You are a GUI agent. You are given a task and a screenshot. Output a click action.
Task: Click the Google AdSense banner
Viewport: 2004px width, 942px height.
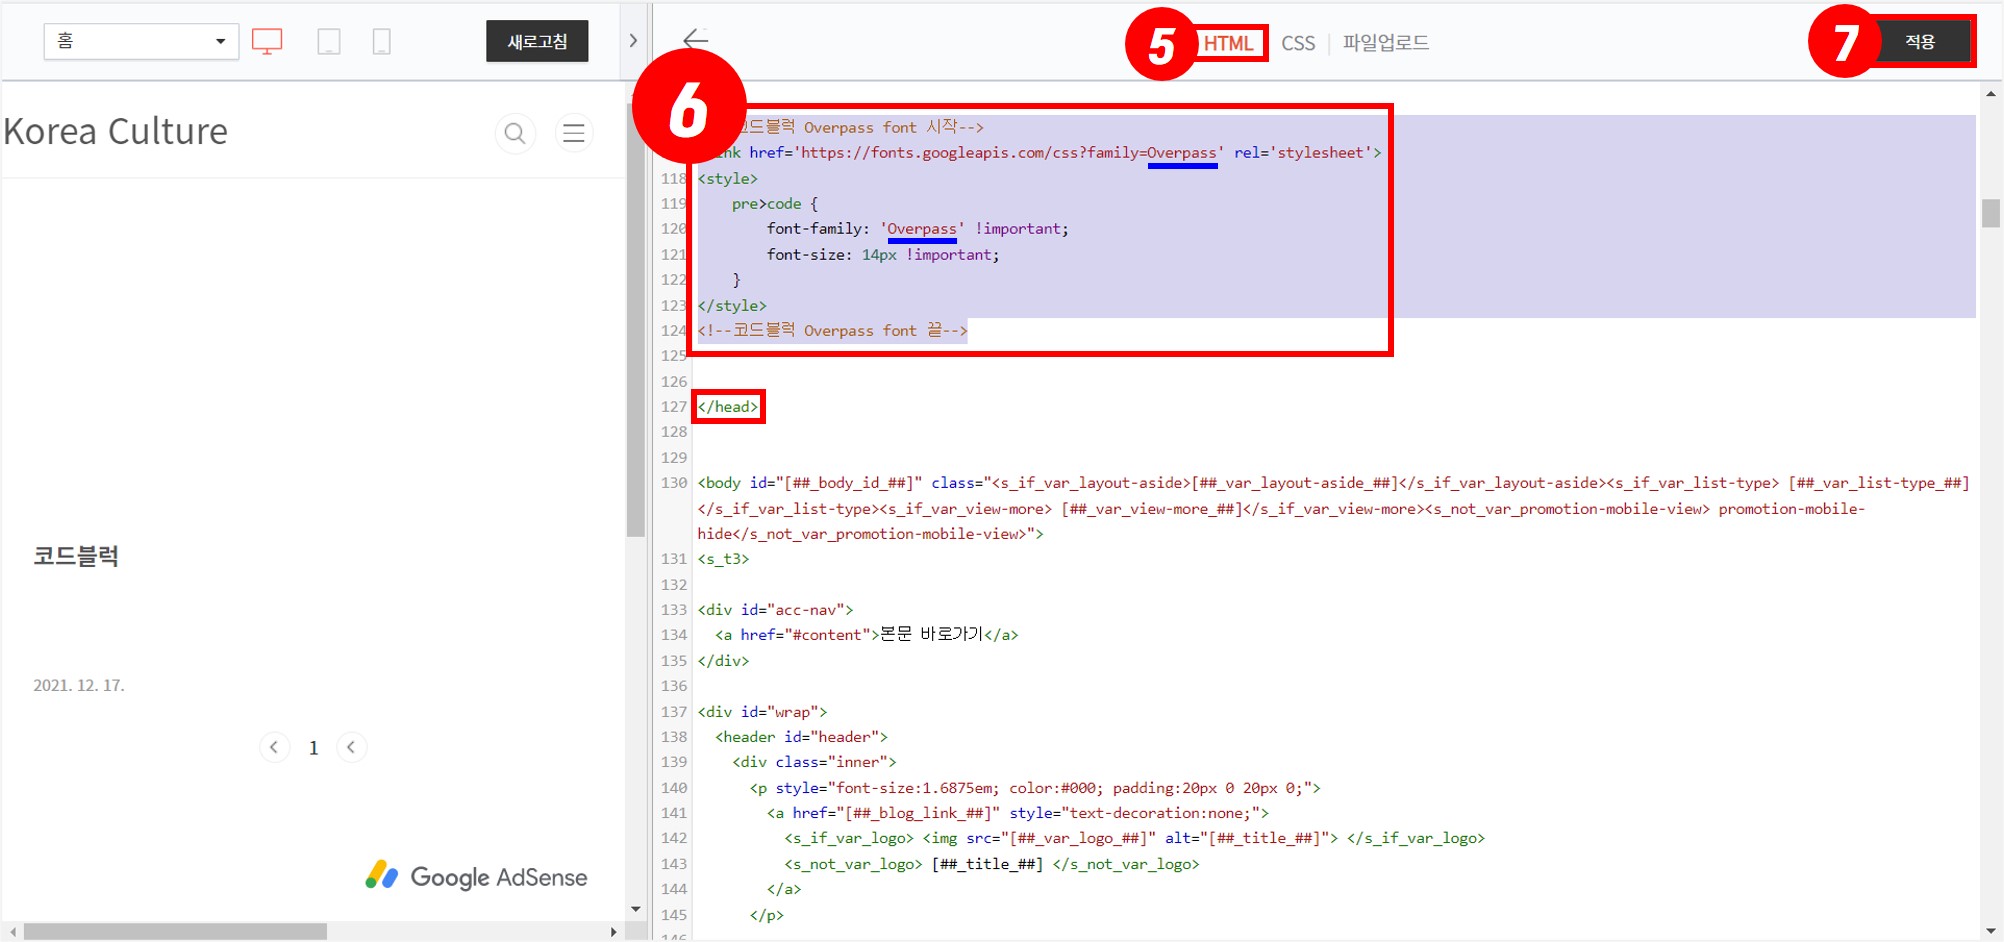pos(476,876)
